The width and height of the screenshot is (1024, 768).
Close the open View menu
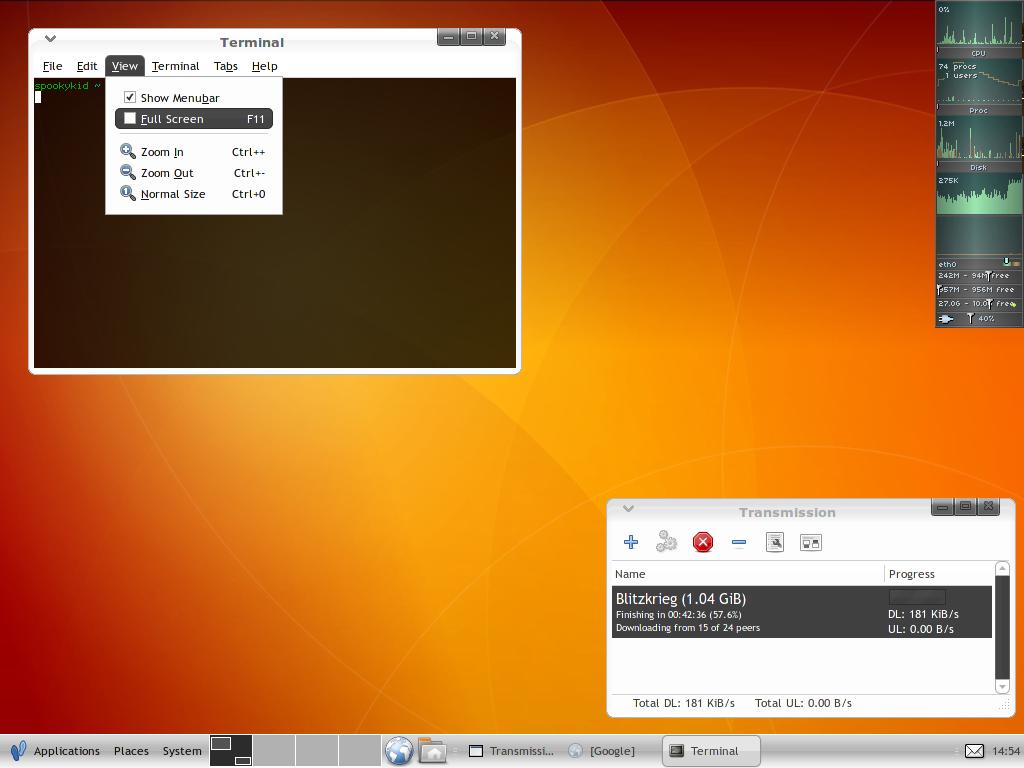125,66
